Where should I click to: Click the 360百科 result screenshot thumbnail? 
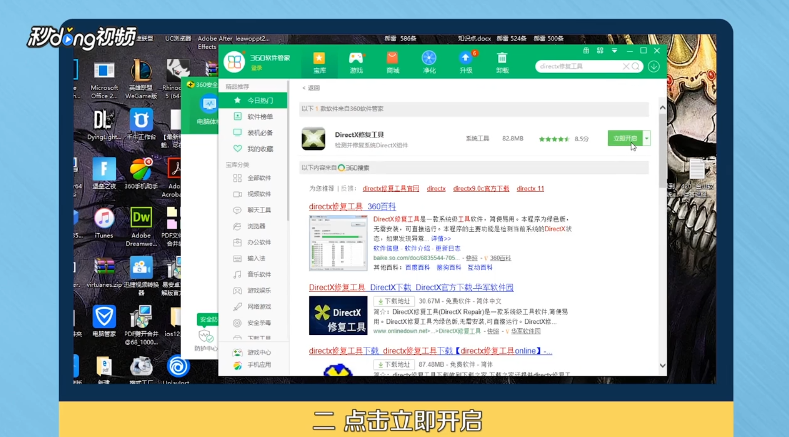[338, 243]
